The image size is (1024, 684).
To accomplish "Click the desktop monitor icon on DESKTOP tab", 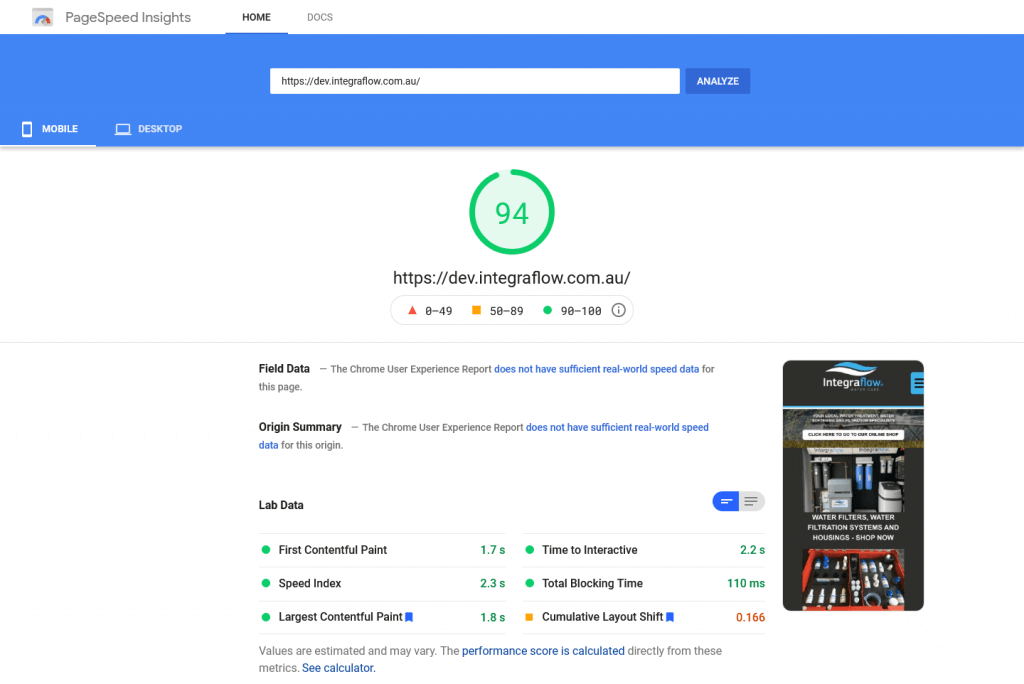I will pyautogui.click(x=122, y=128).
